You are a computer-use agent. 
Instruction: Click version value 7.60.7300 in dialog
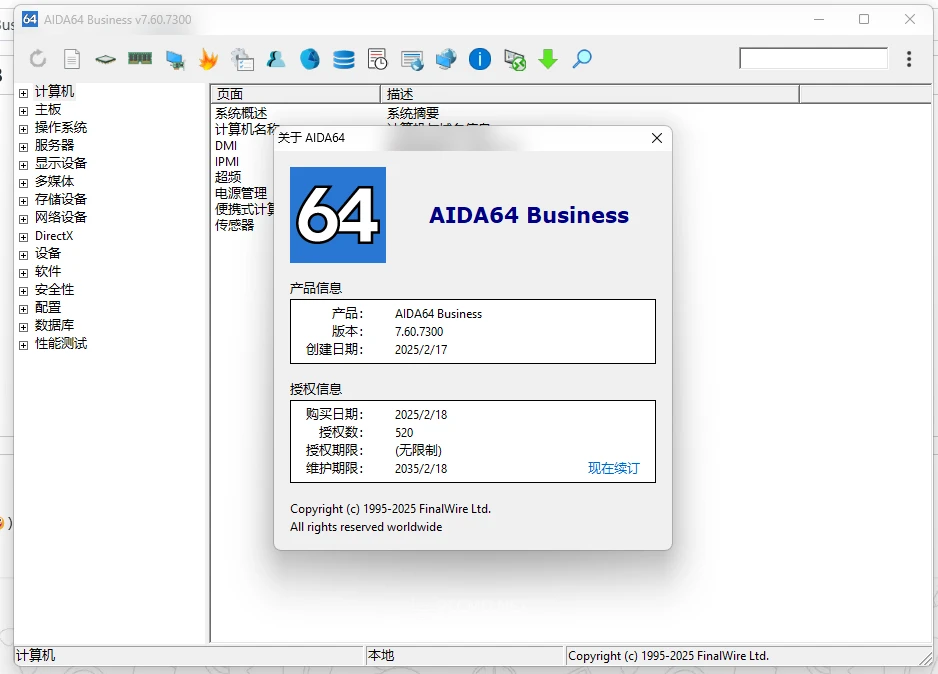click(x=419, y=331)
